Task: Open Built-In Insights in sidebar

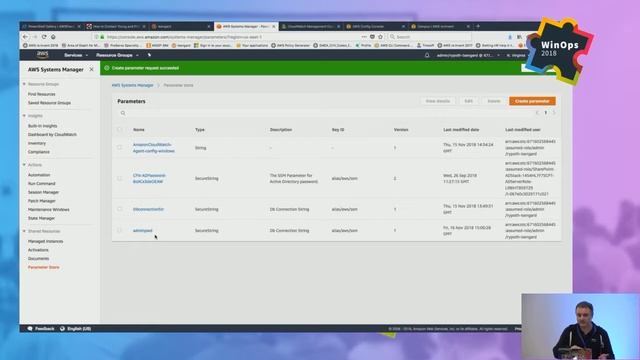Action: point(42,126)
